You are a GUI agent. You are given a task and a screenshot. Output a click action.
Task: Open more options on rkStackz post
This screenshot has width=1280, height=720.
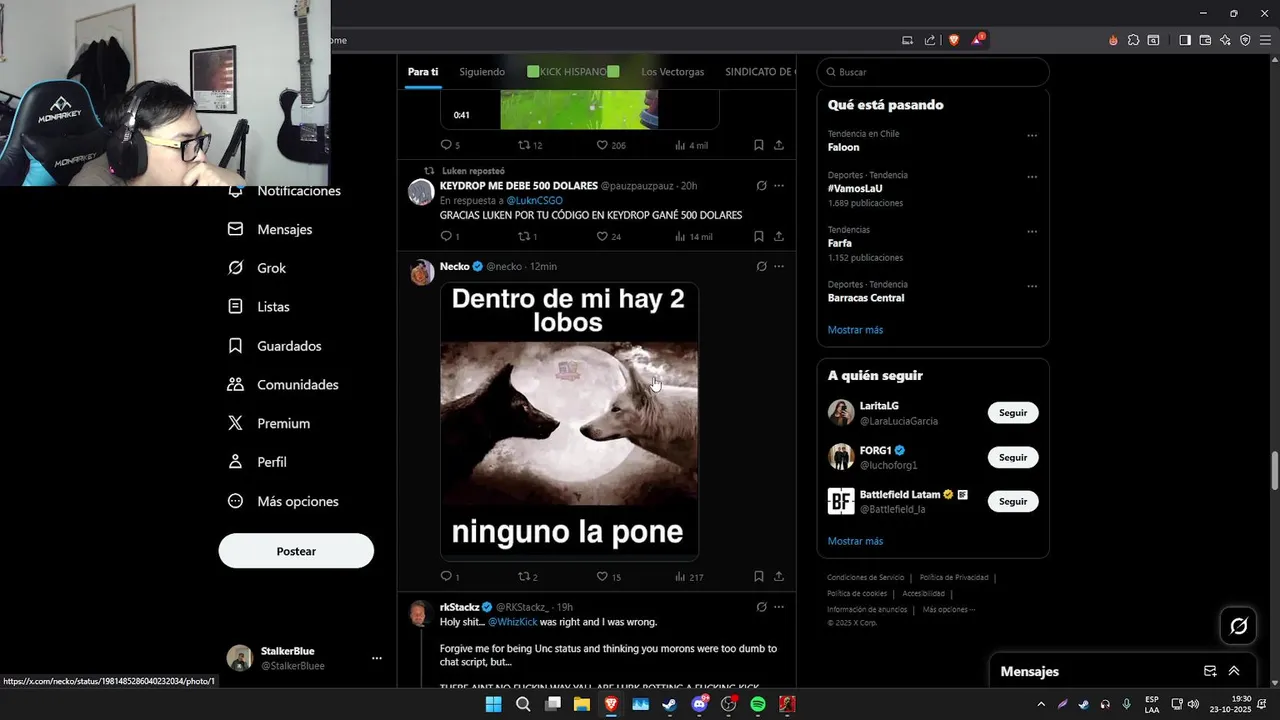click(779, 607)
